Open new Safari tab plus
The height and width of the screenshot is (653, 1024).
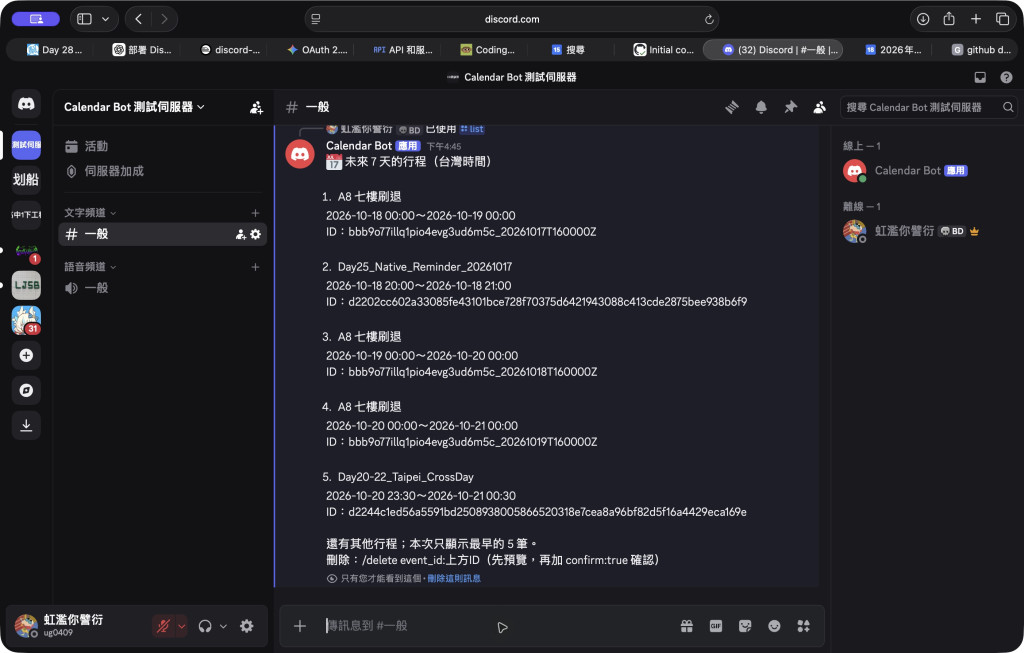(976, 19)
